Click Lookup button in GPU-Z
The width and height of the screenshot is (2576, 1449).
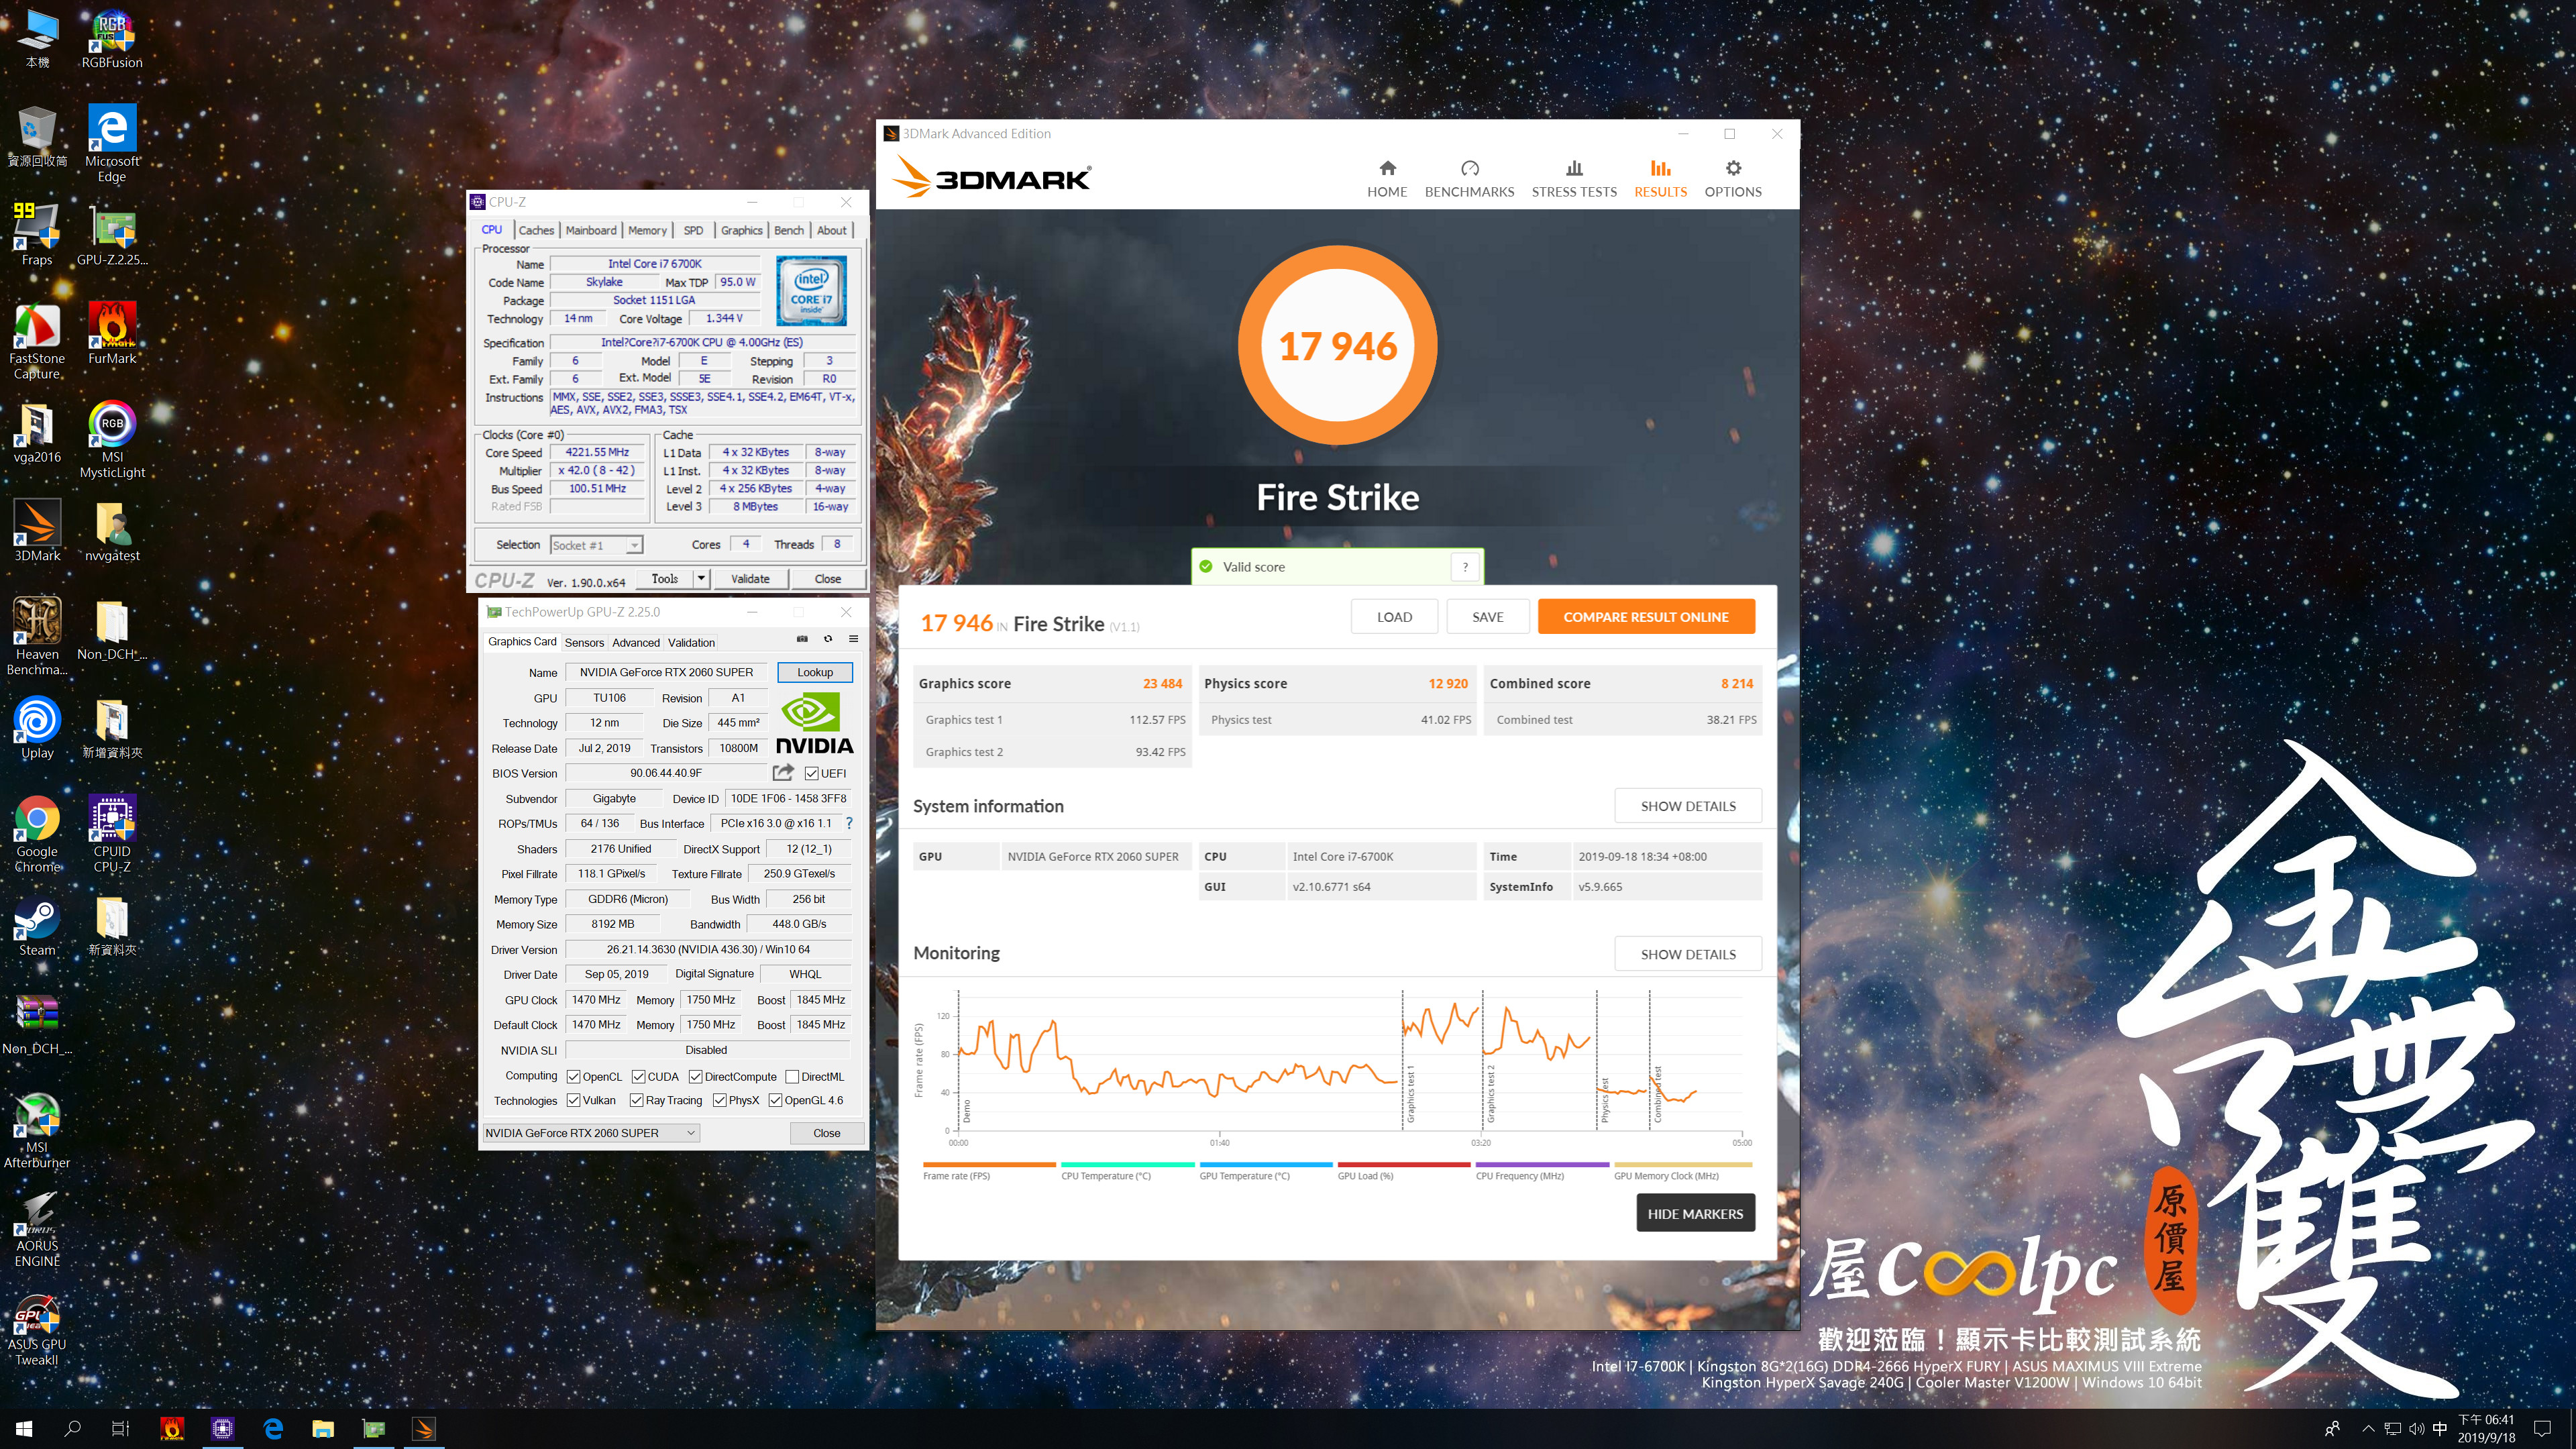pyautogui.click(x=815, y=672)
